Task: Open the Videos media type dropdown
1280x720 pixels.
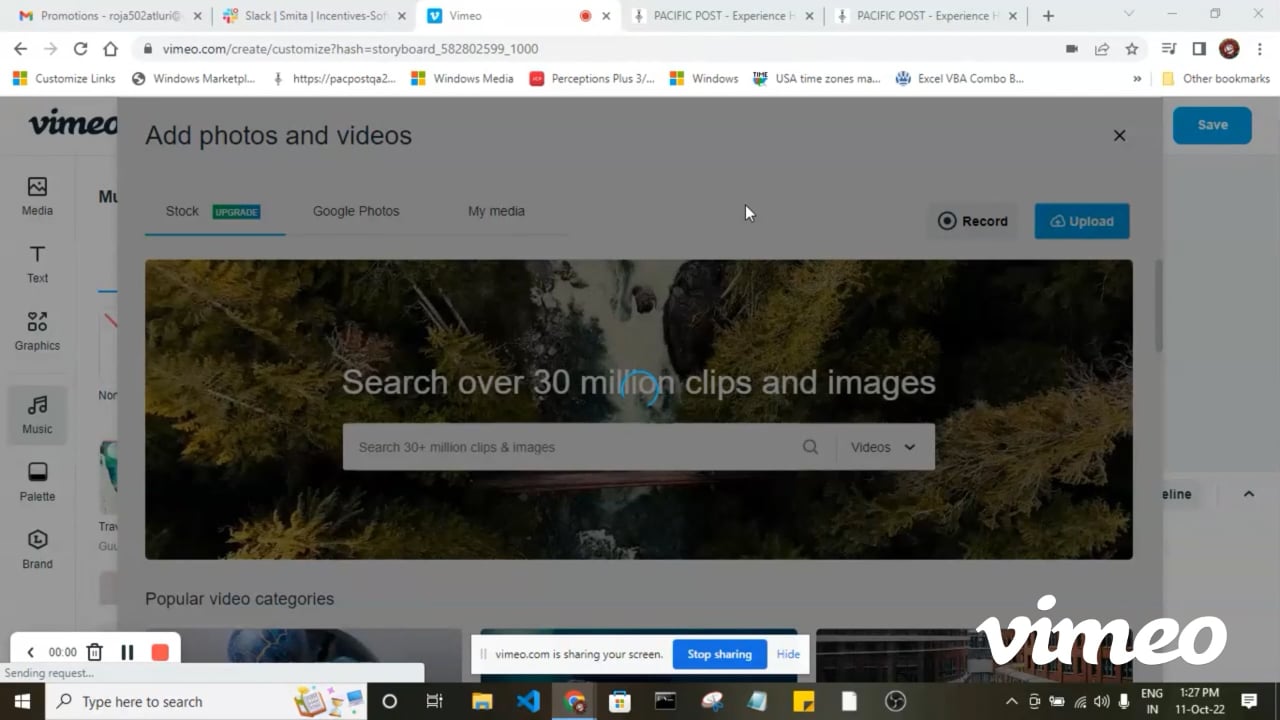Action: [x=884, y=447]
